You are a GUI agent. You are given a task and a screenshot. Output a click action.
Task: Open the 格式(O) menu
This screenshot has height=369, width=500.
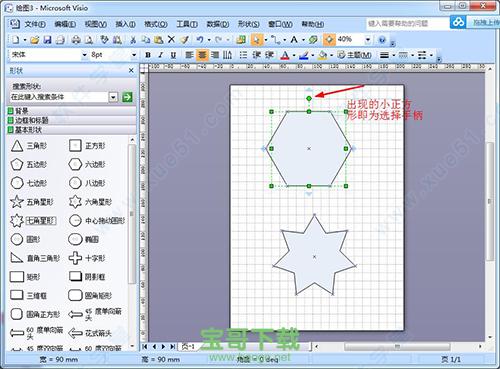pyautogui.click(x=156, y=24)
